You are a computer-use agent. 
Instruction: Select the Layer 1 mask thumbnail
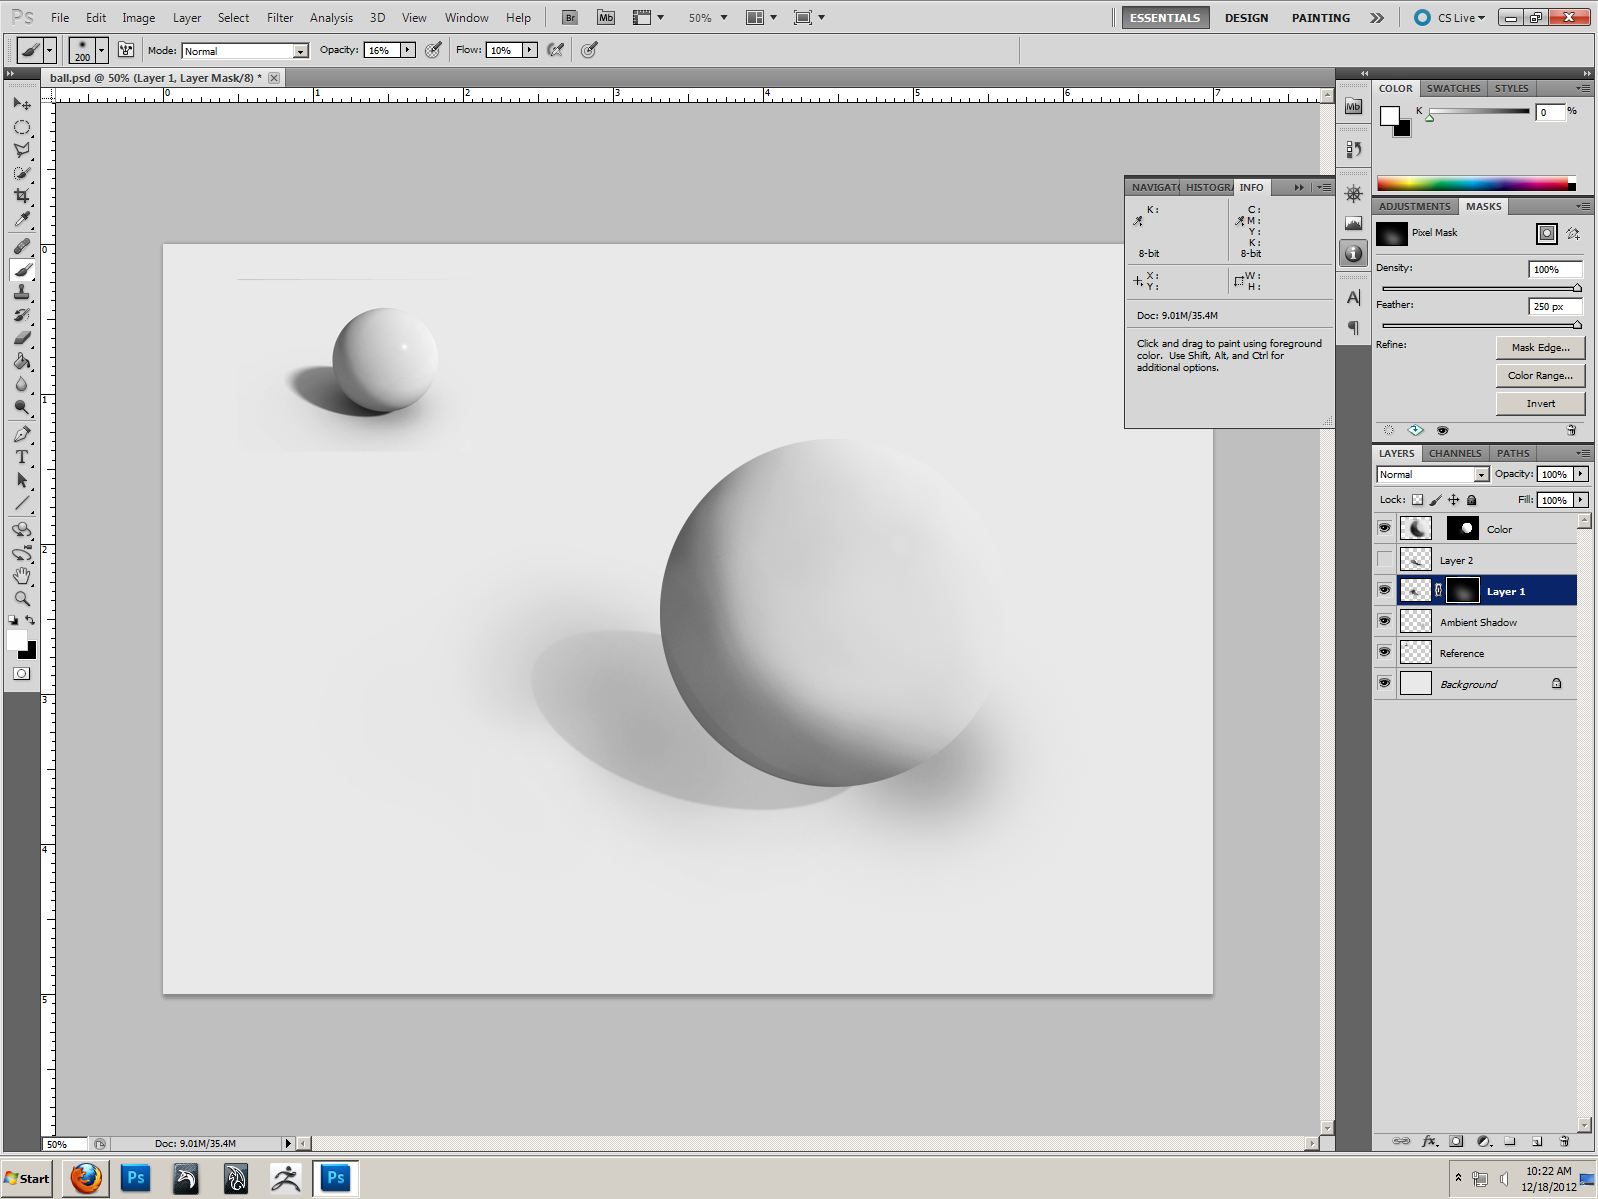click(1462, 591)
